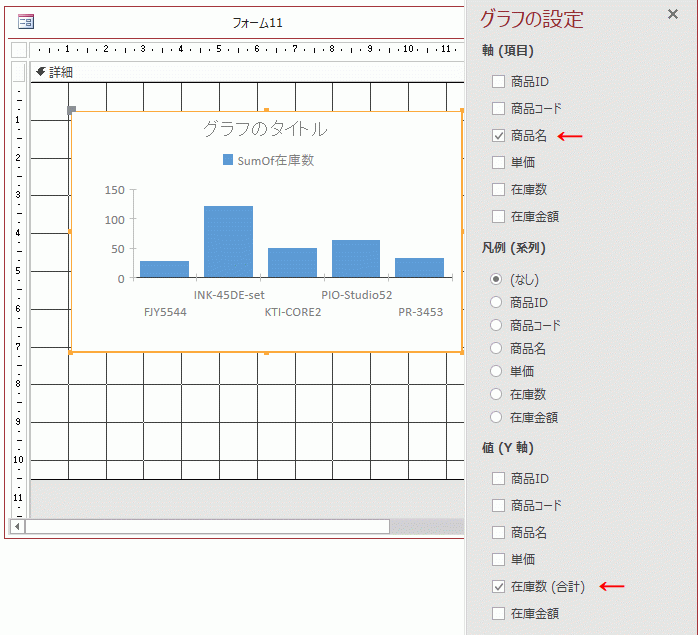Click the 150 value on Y axis
The height and width of the screenshot is (635, 698).
click(x=114, y=190)
